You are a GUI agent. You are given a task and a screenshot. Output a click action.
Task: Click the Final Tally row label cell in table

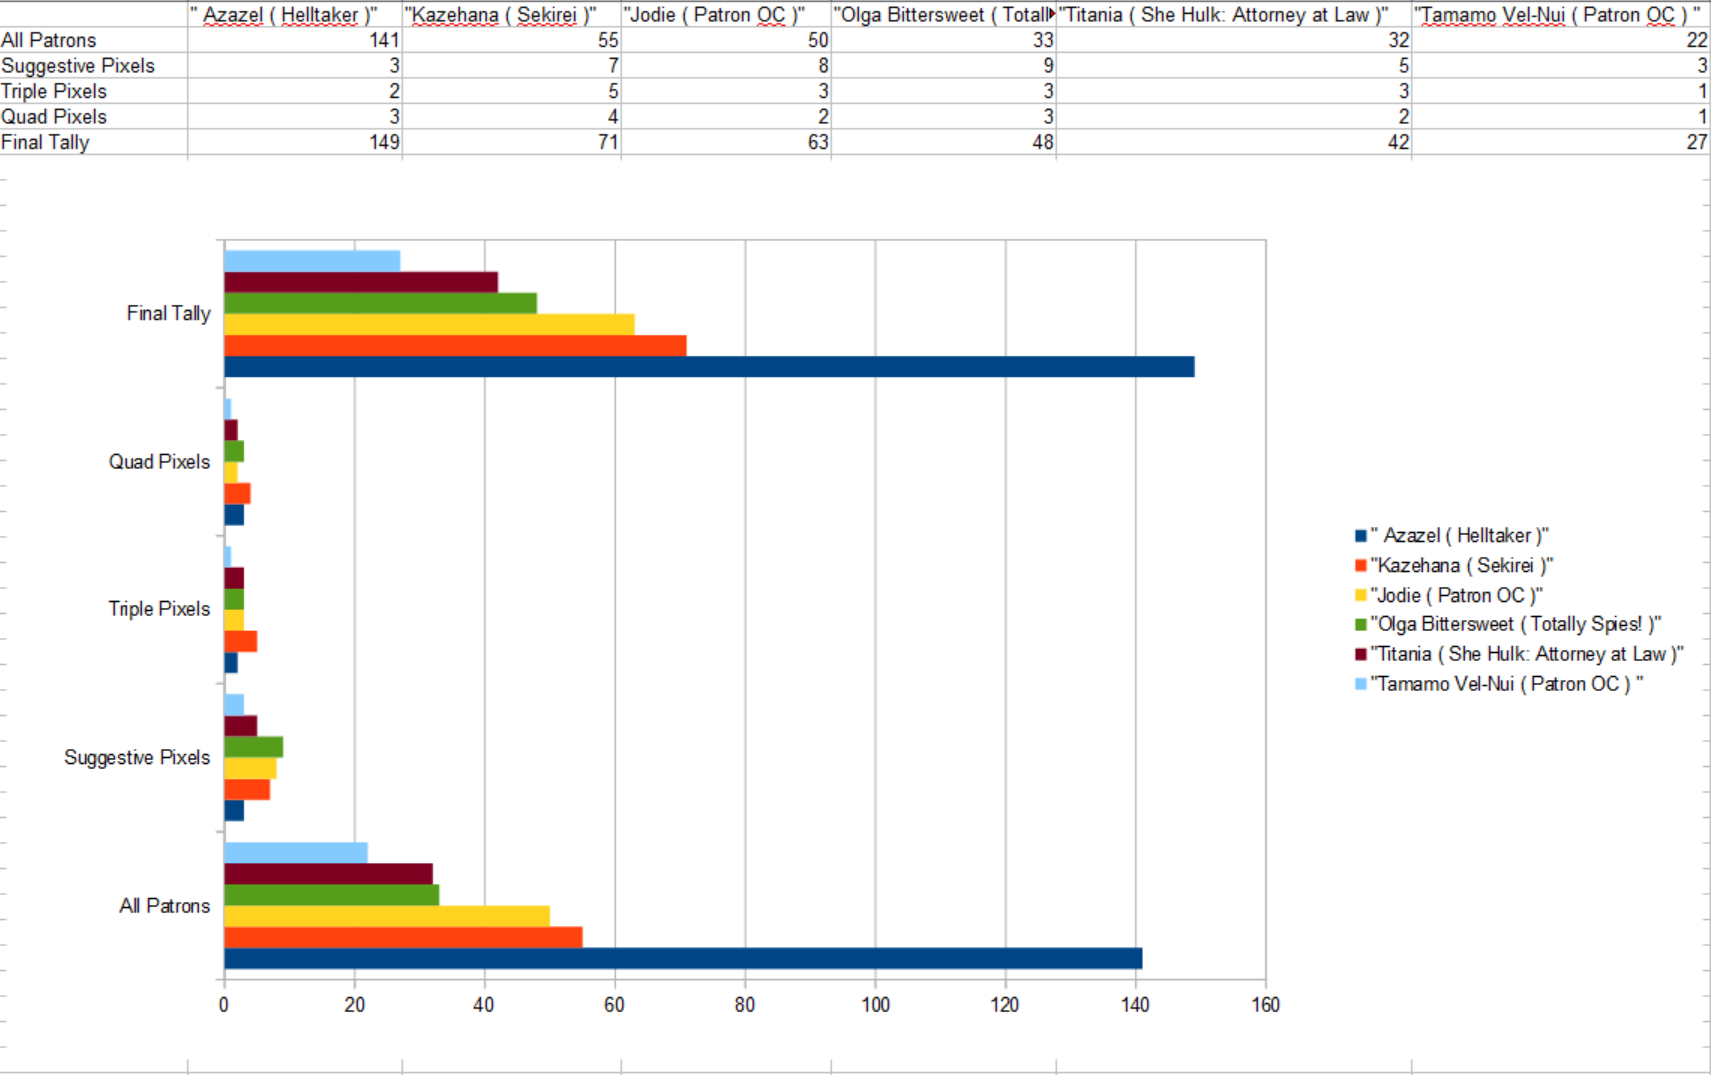[94, 142]
